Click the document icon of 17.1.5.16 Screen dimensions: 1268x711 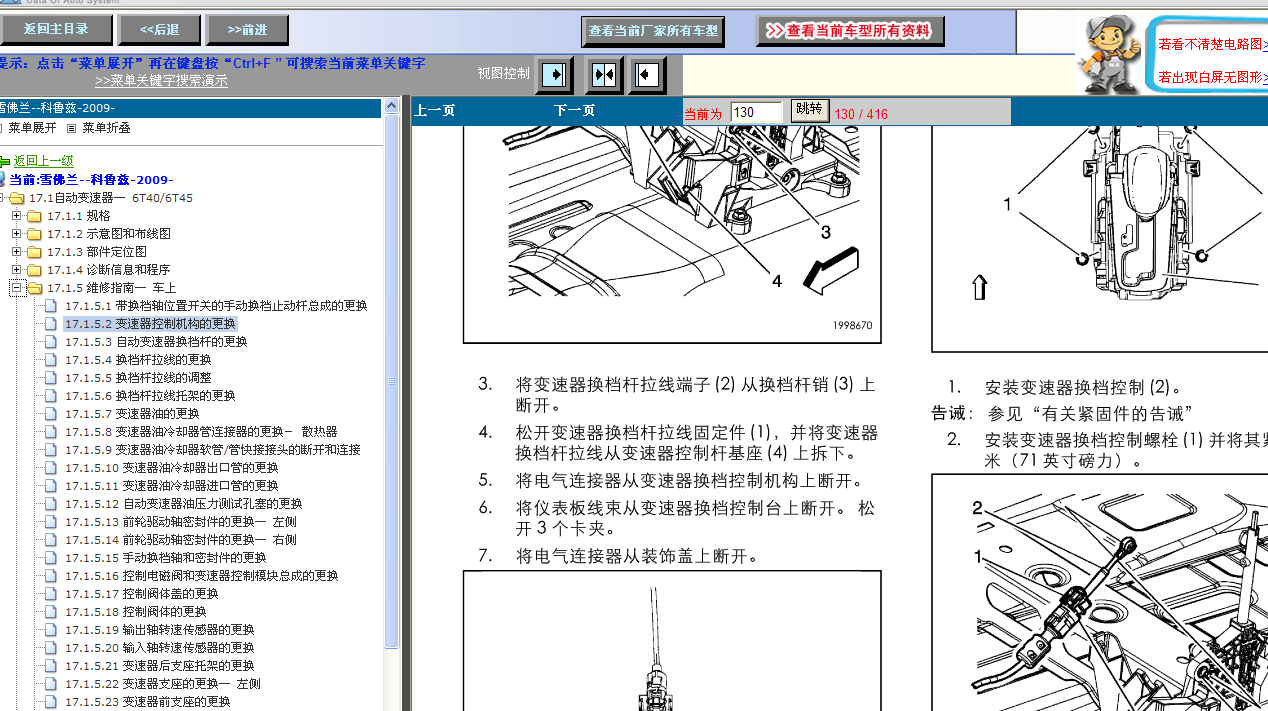point(50,576)
